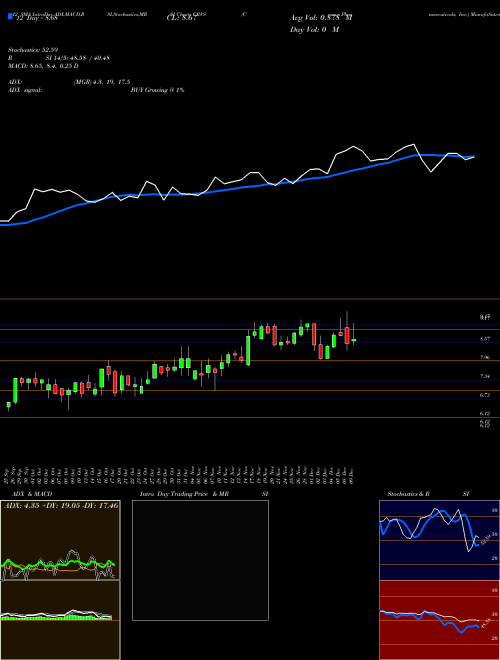Click the Stochastics & RSI panel title
This screenshot has width=500, height=660.
(428, 494)
